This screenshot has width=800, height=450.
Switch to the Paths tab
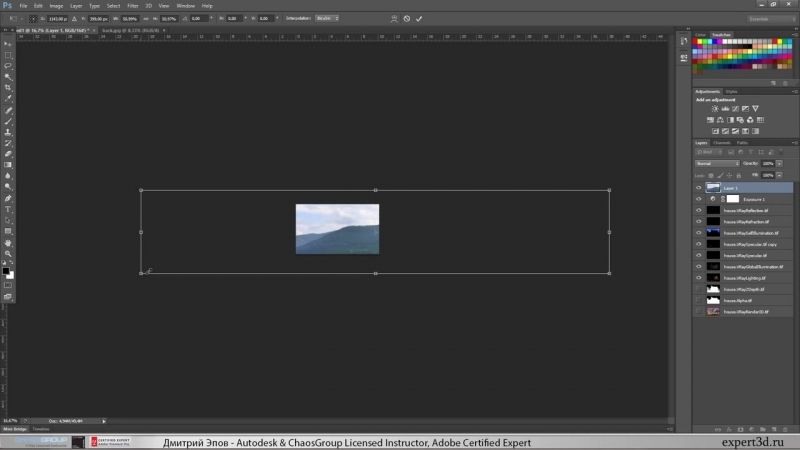[742, 143]
